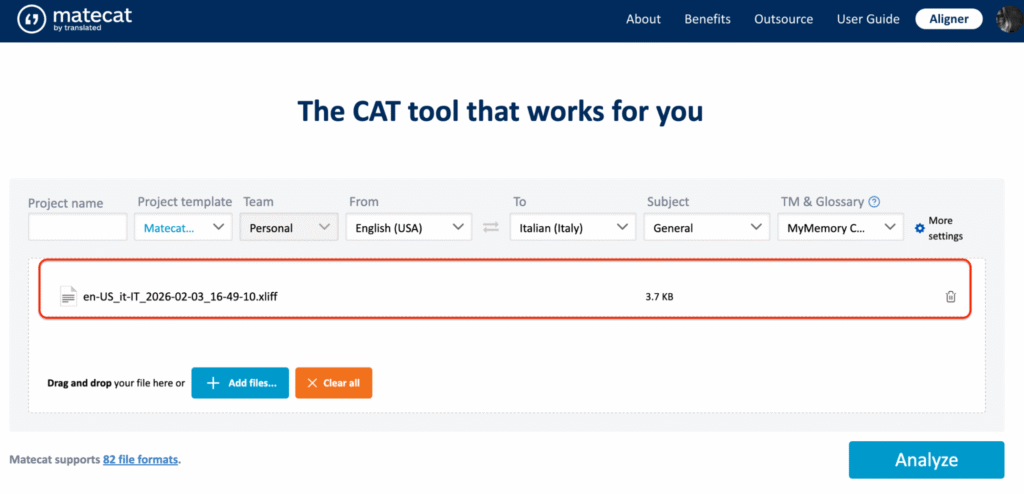This screenshot has width=1024, height=495.
Task: Click the page headline about the CAT tool
Action: click(x=500, y=112)
